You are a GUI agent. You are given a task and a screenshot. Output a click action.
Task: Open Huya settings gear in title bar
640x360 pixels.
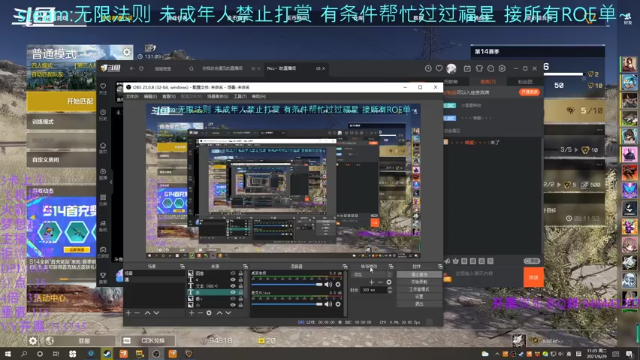(x=502, y=69)
